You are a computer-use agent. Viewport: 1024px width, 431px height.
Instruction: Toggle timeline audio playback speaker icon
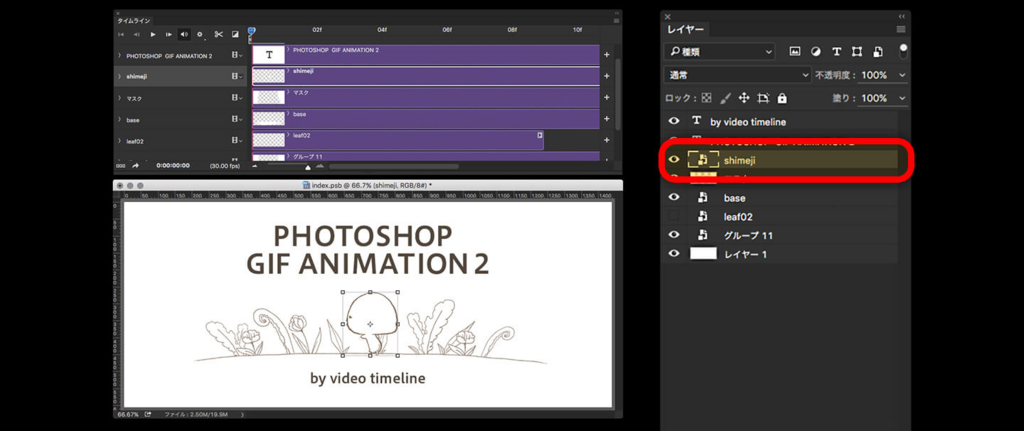[184, 34]
